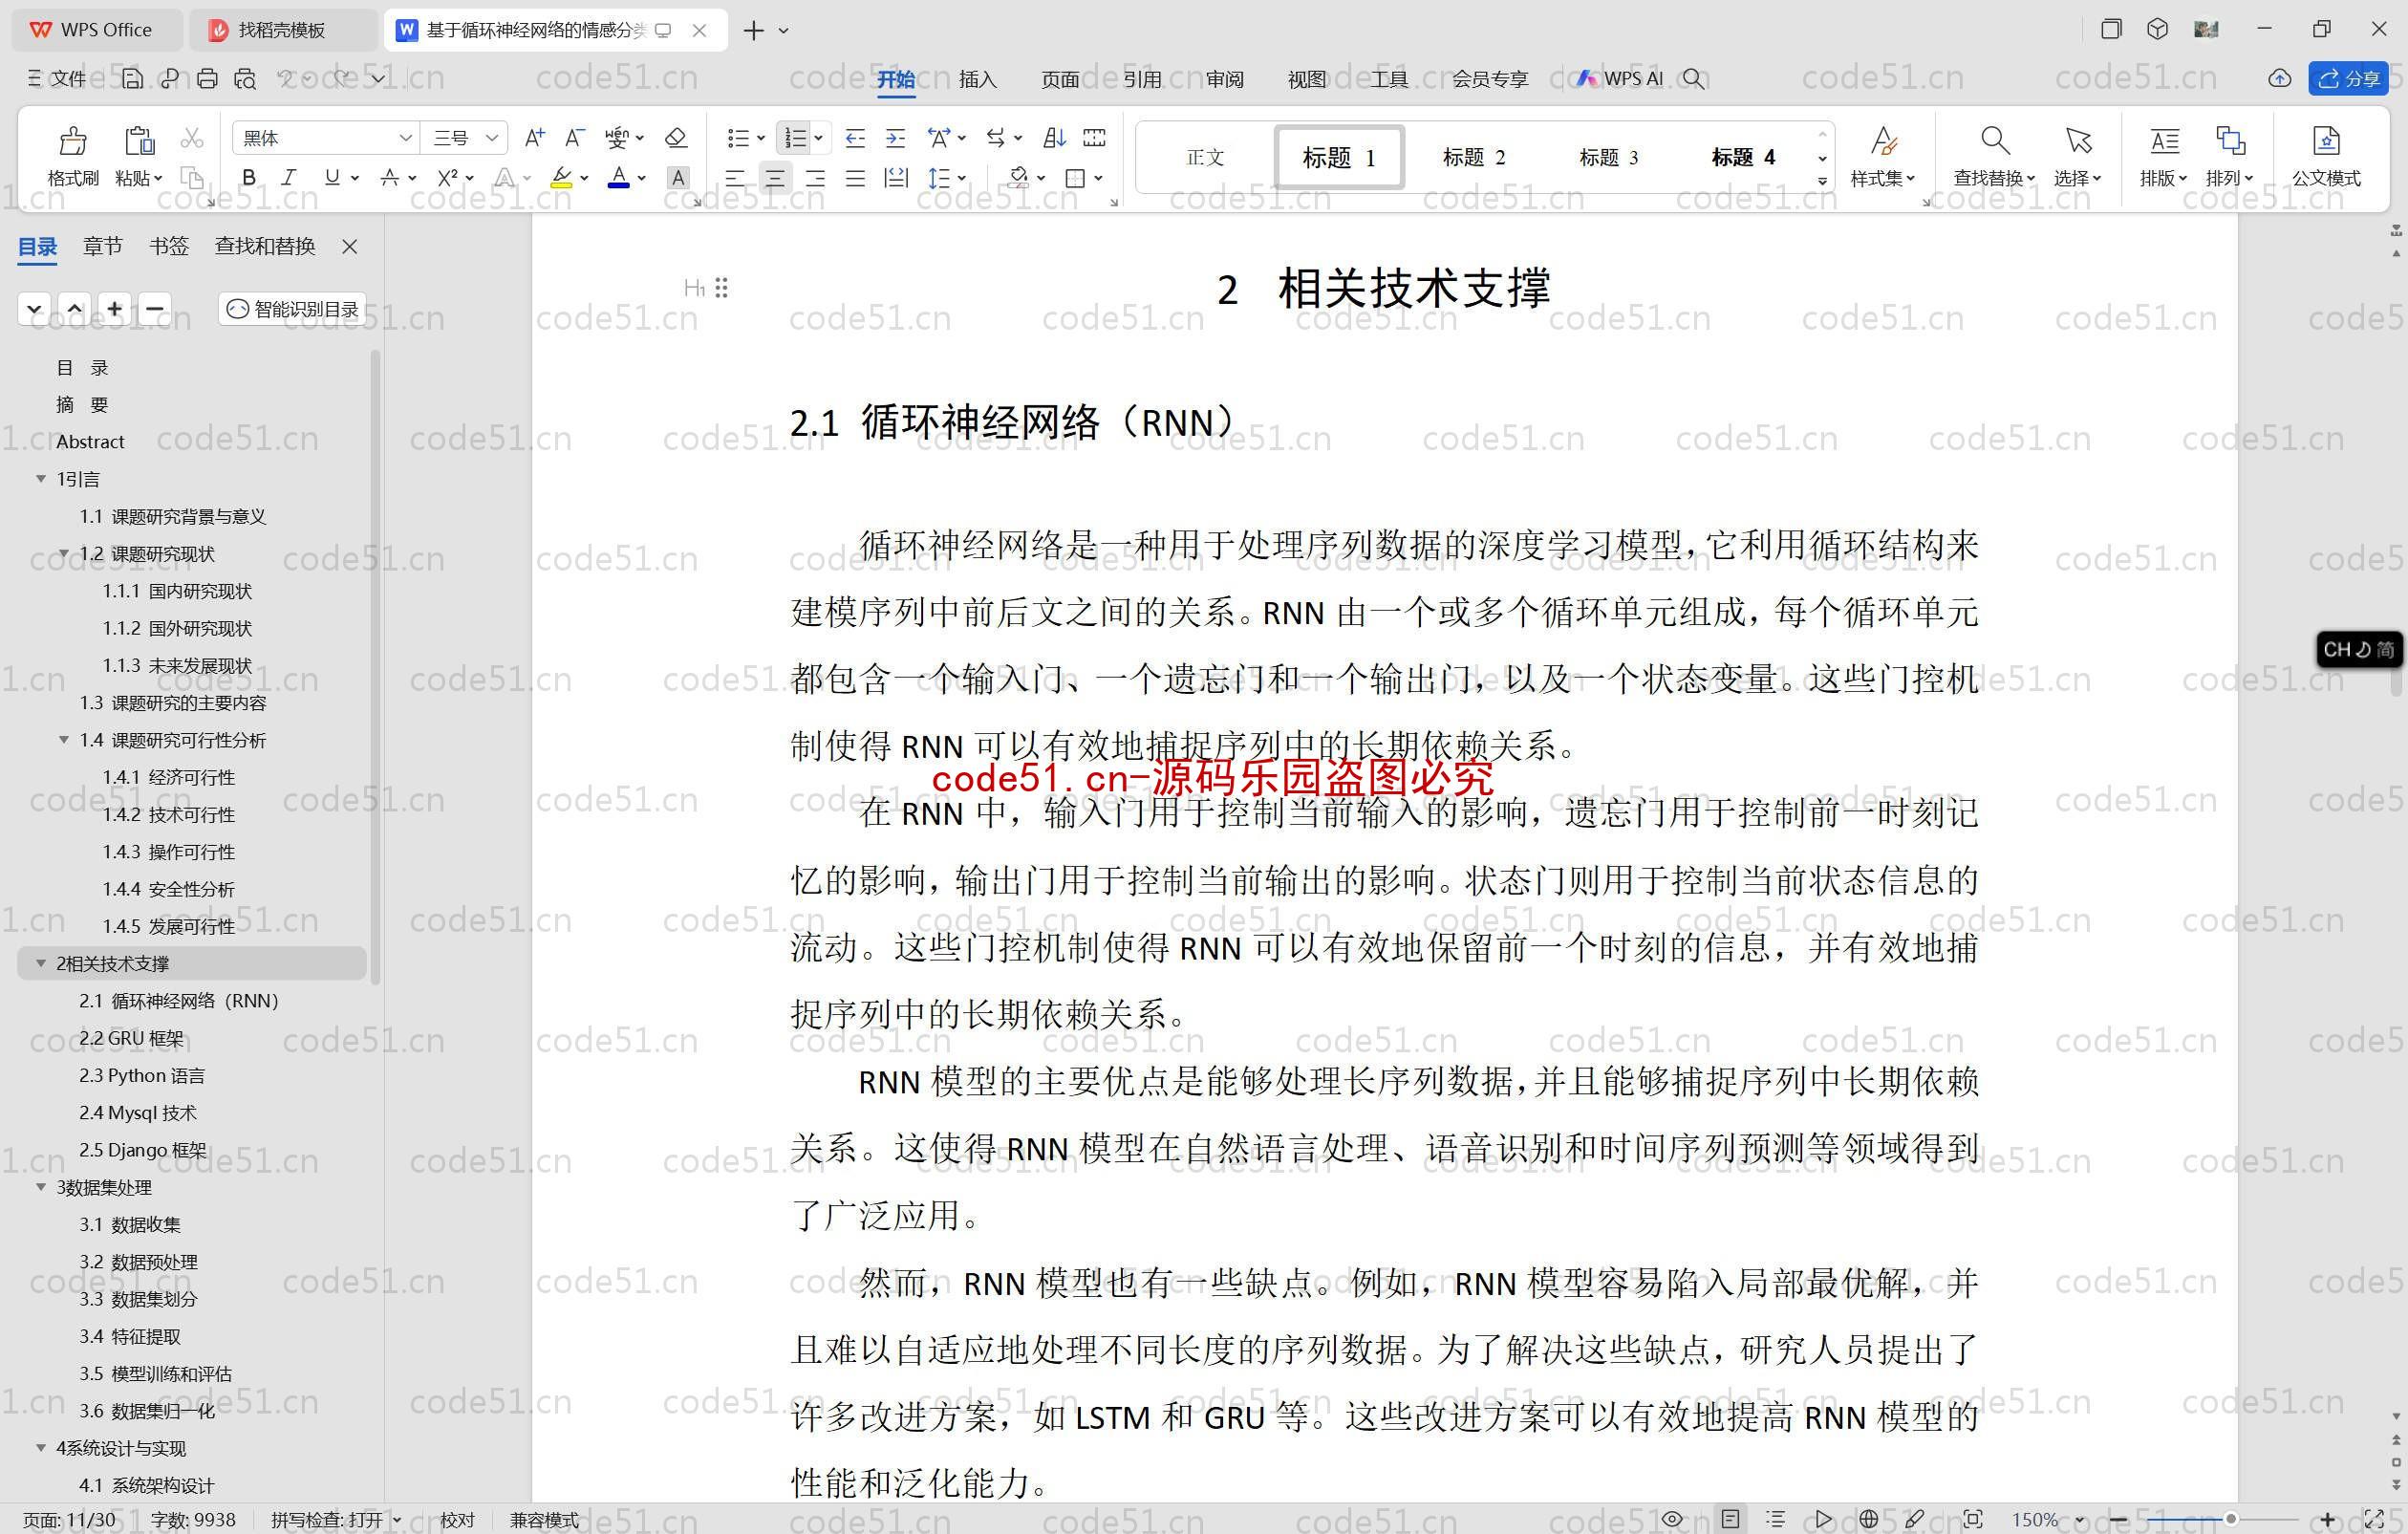The image size is (2408, 1534).
Task: Apply the yellow text highlight color
Action: (562, 178)
